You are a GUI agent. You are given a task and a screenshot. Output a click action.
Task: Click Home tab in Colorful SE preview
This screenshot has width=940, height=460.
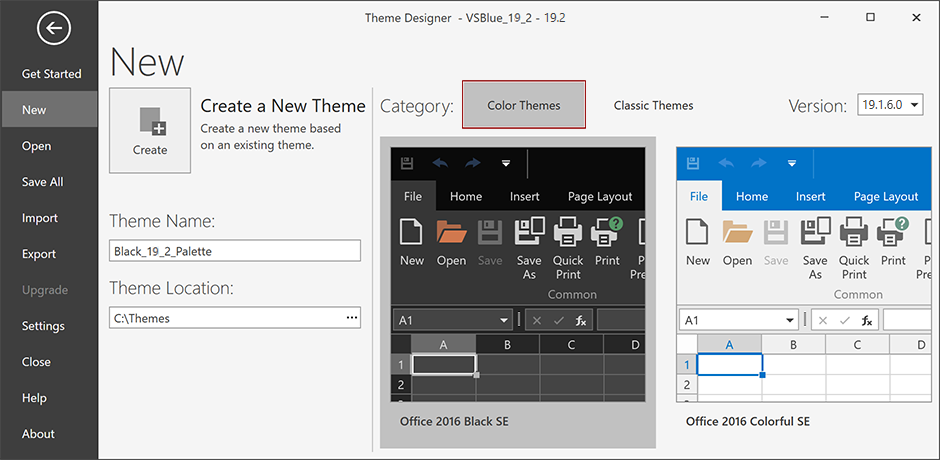(x=752, y=196)
